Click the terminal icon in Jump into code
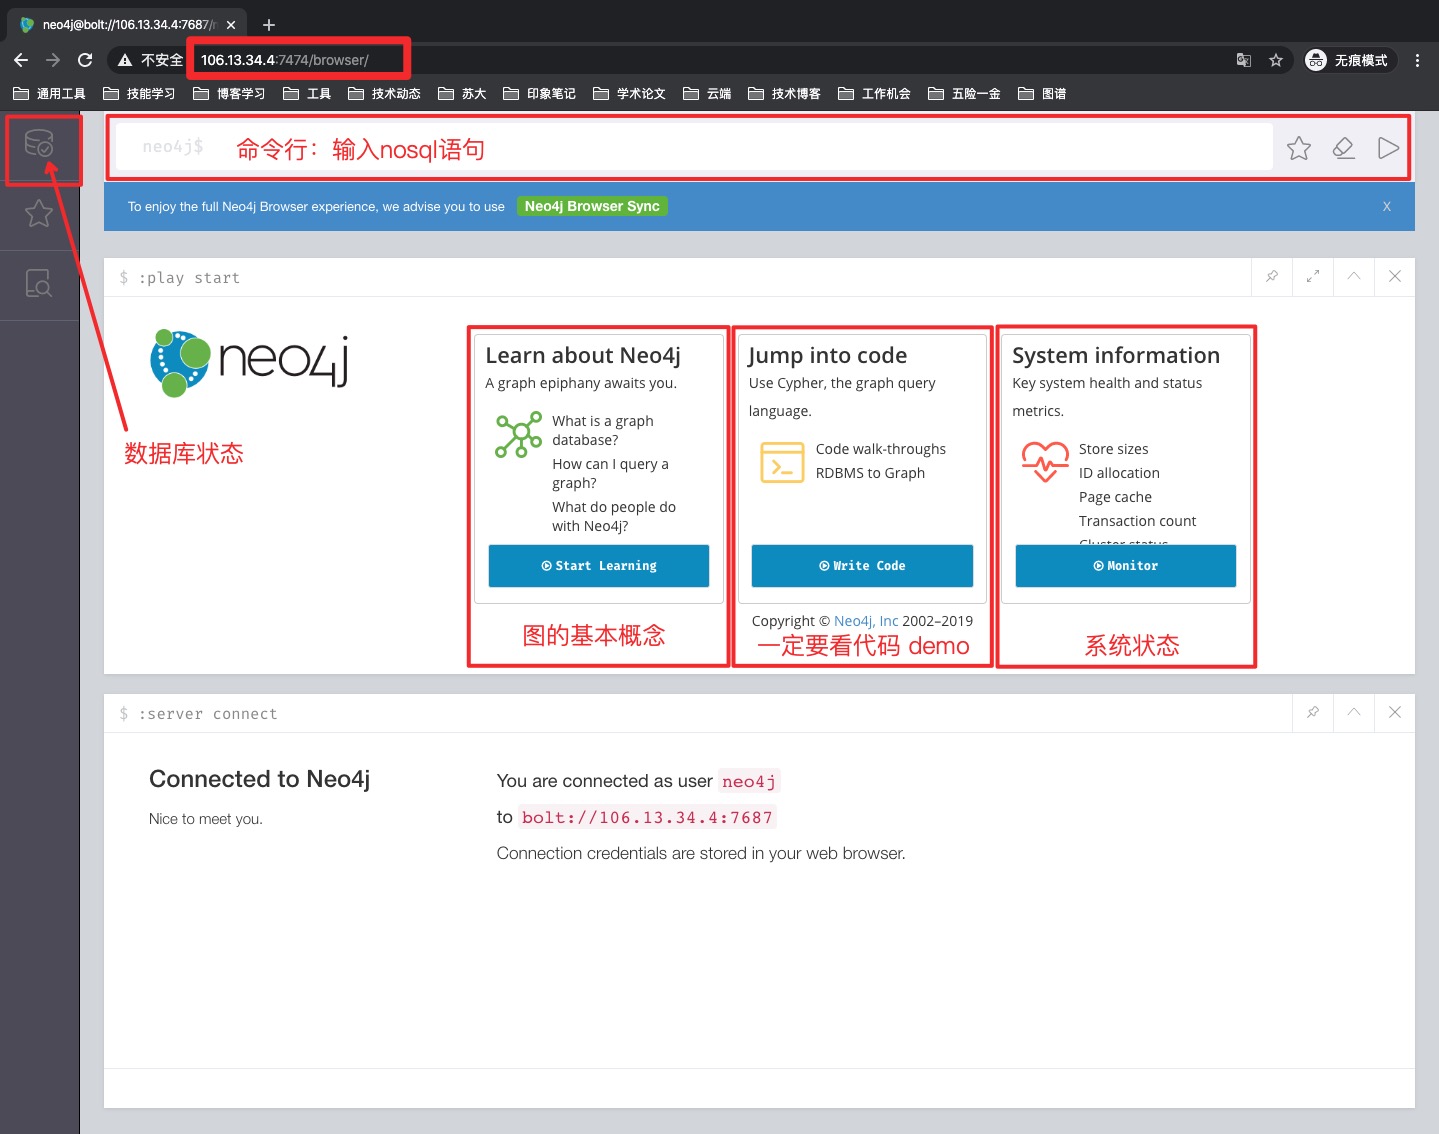 [782, 462]
